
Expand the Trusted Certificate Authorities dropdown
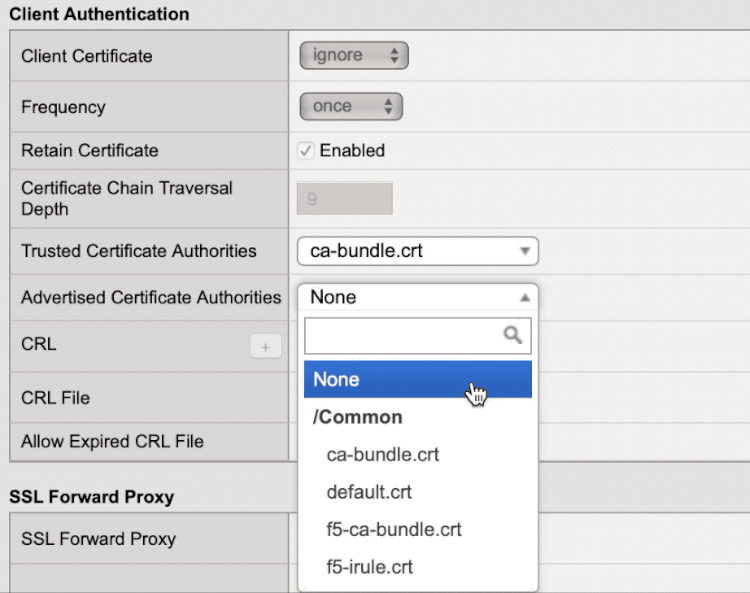pyautogui.click(x=417, y=251)
